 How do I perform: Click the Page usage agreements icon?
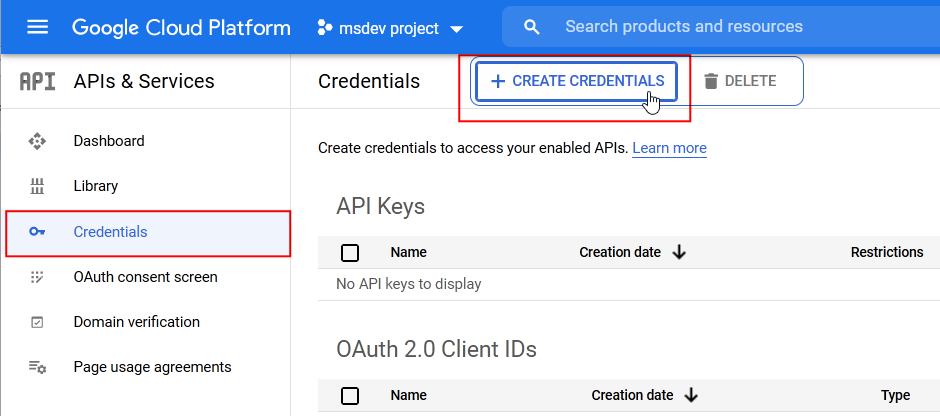pyautogui.click(x=37, y=367)
